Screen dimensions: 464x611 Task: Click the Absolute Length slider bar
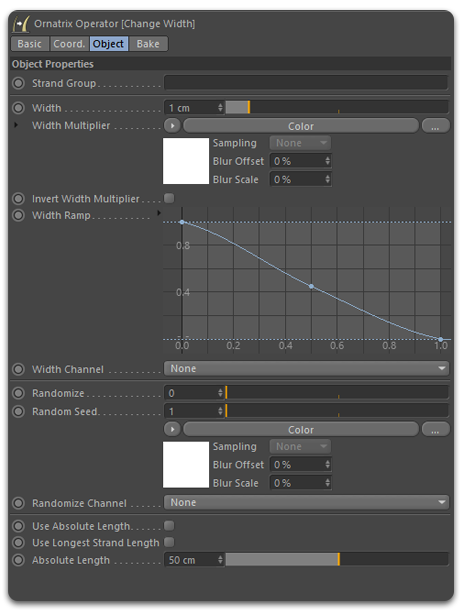[337, 560]
